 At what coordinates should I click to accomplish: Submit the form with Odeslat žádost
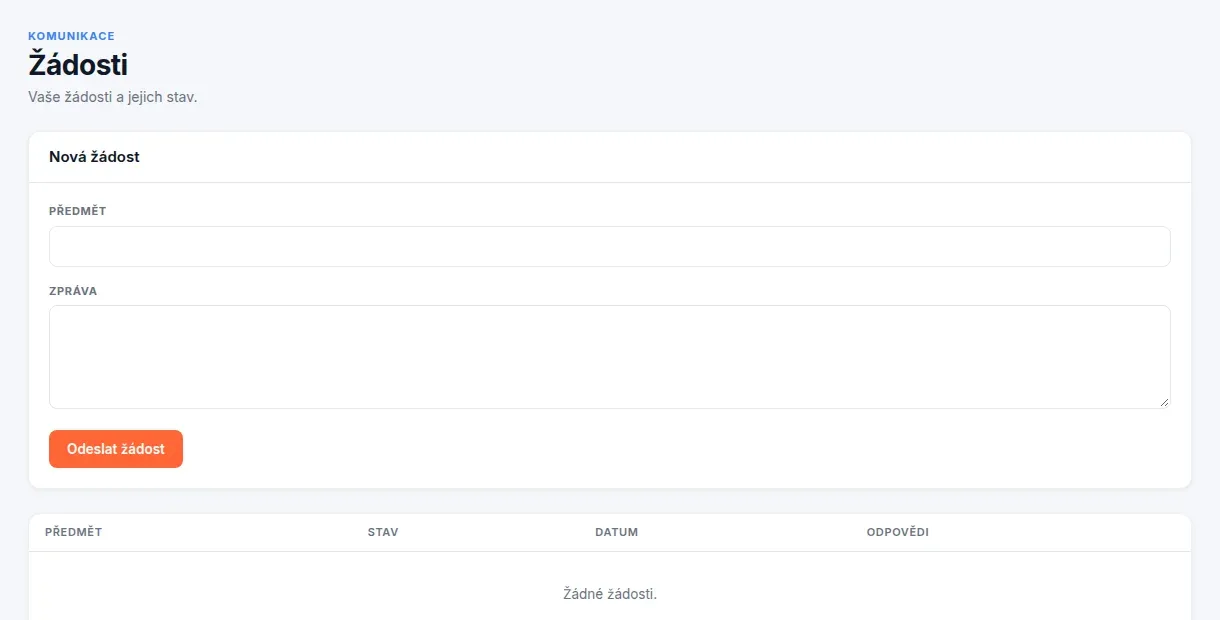click(116, 449)
